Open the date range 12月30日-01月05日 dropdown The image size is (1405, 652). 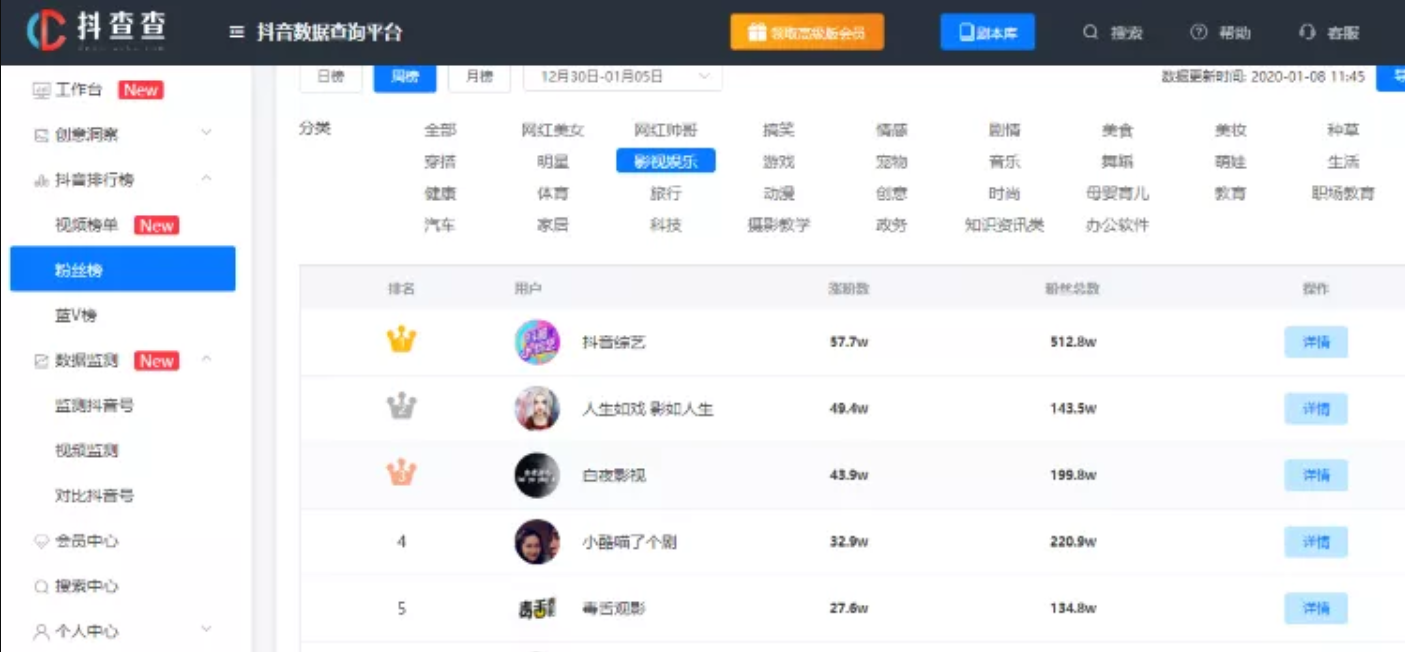(x=622, y=77)
